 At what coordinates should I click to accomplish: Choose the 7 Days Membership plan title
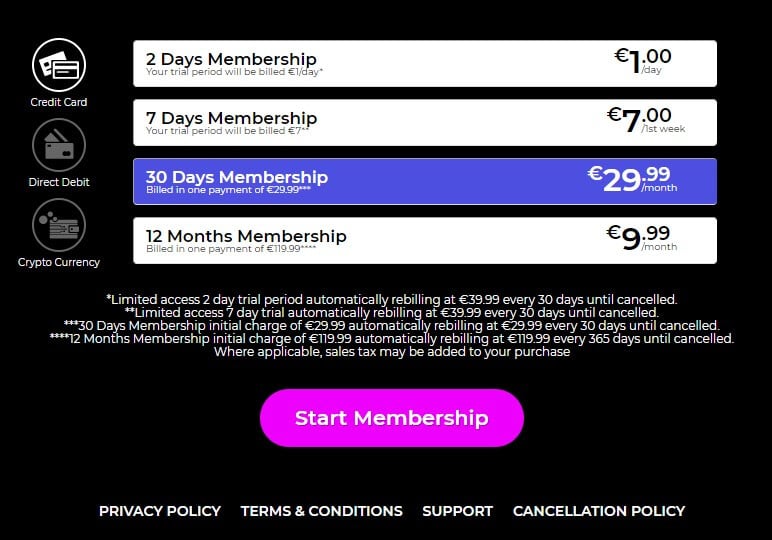pos(231,118)
